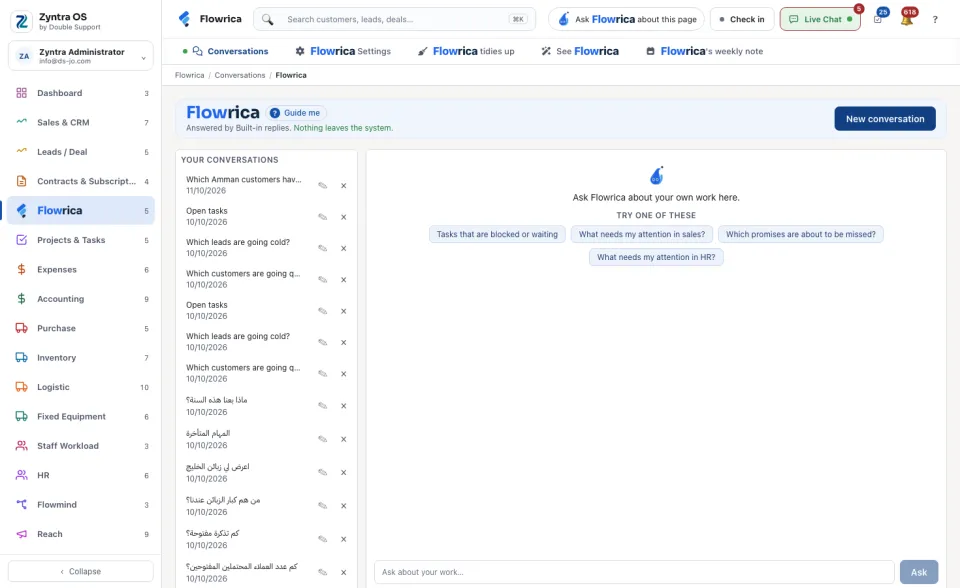Open the tasks checklist icon with 25 badge

pyautogui.click(x=878, y=19)
